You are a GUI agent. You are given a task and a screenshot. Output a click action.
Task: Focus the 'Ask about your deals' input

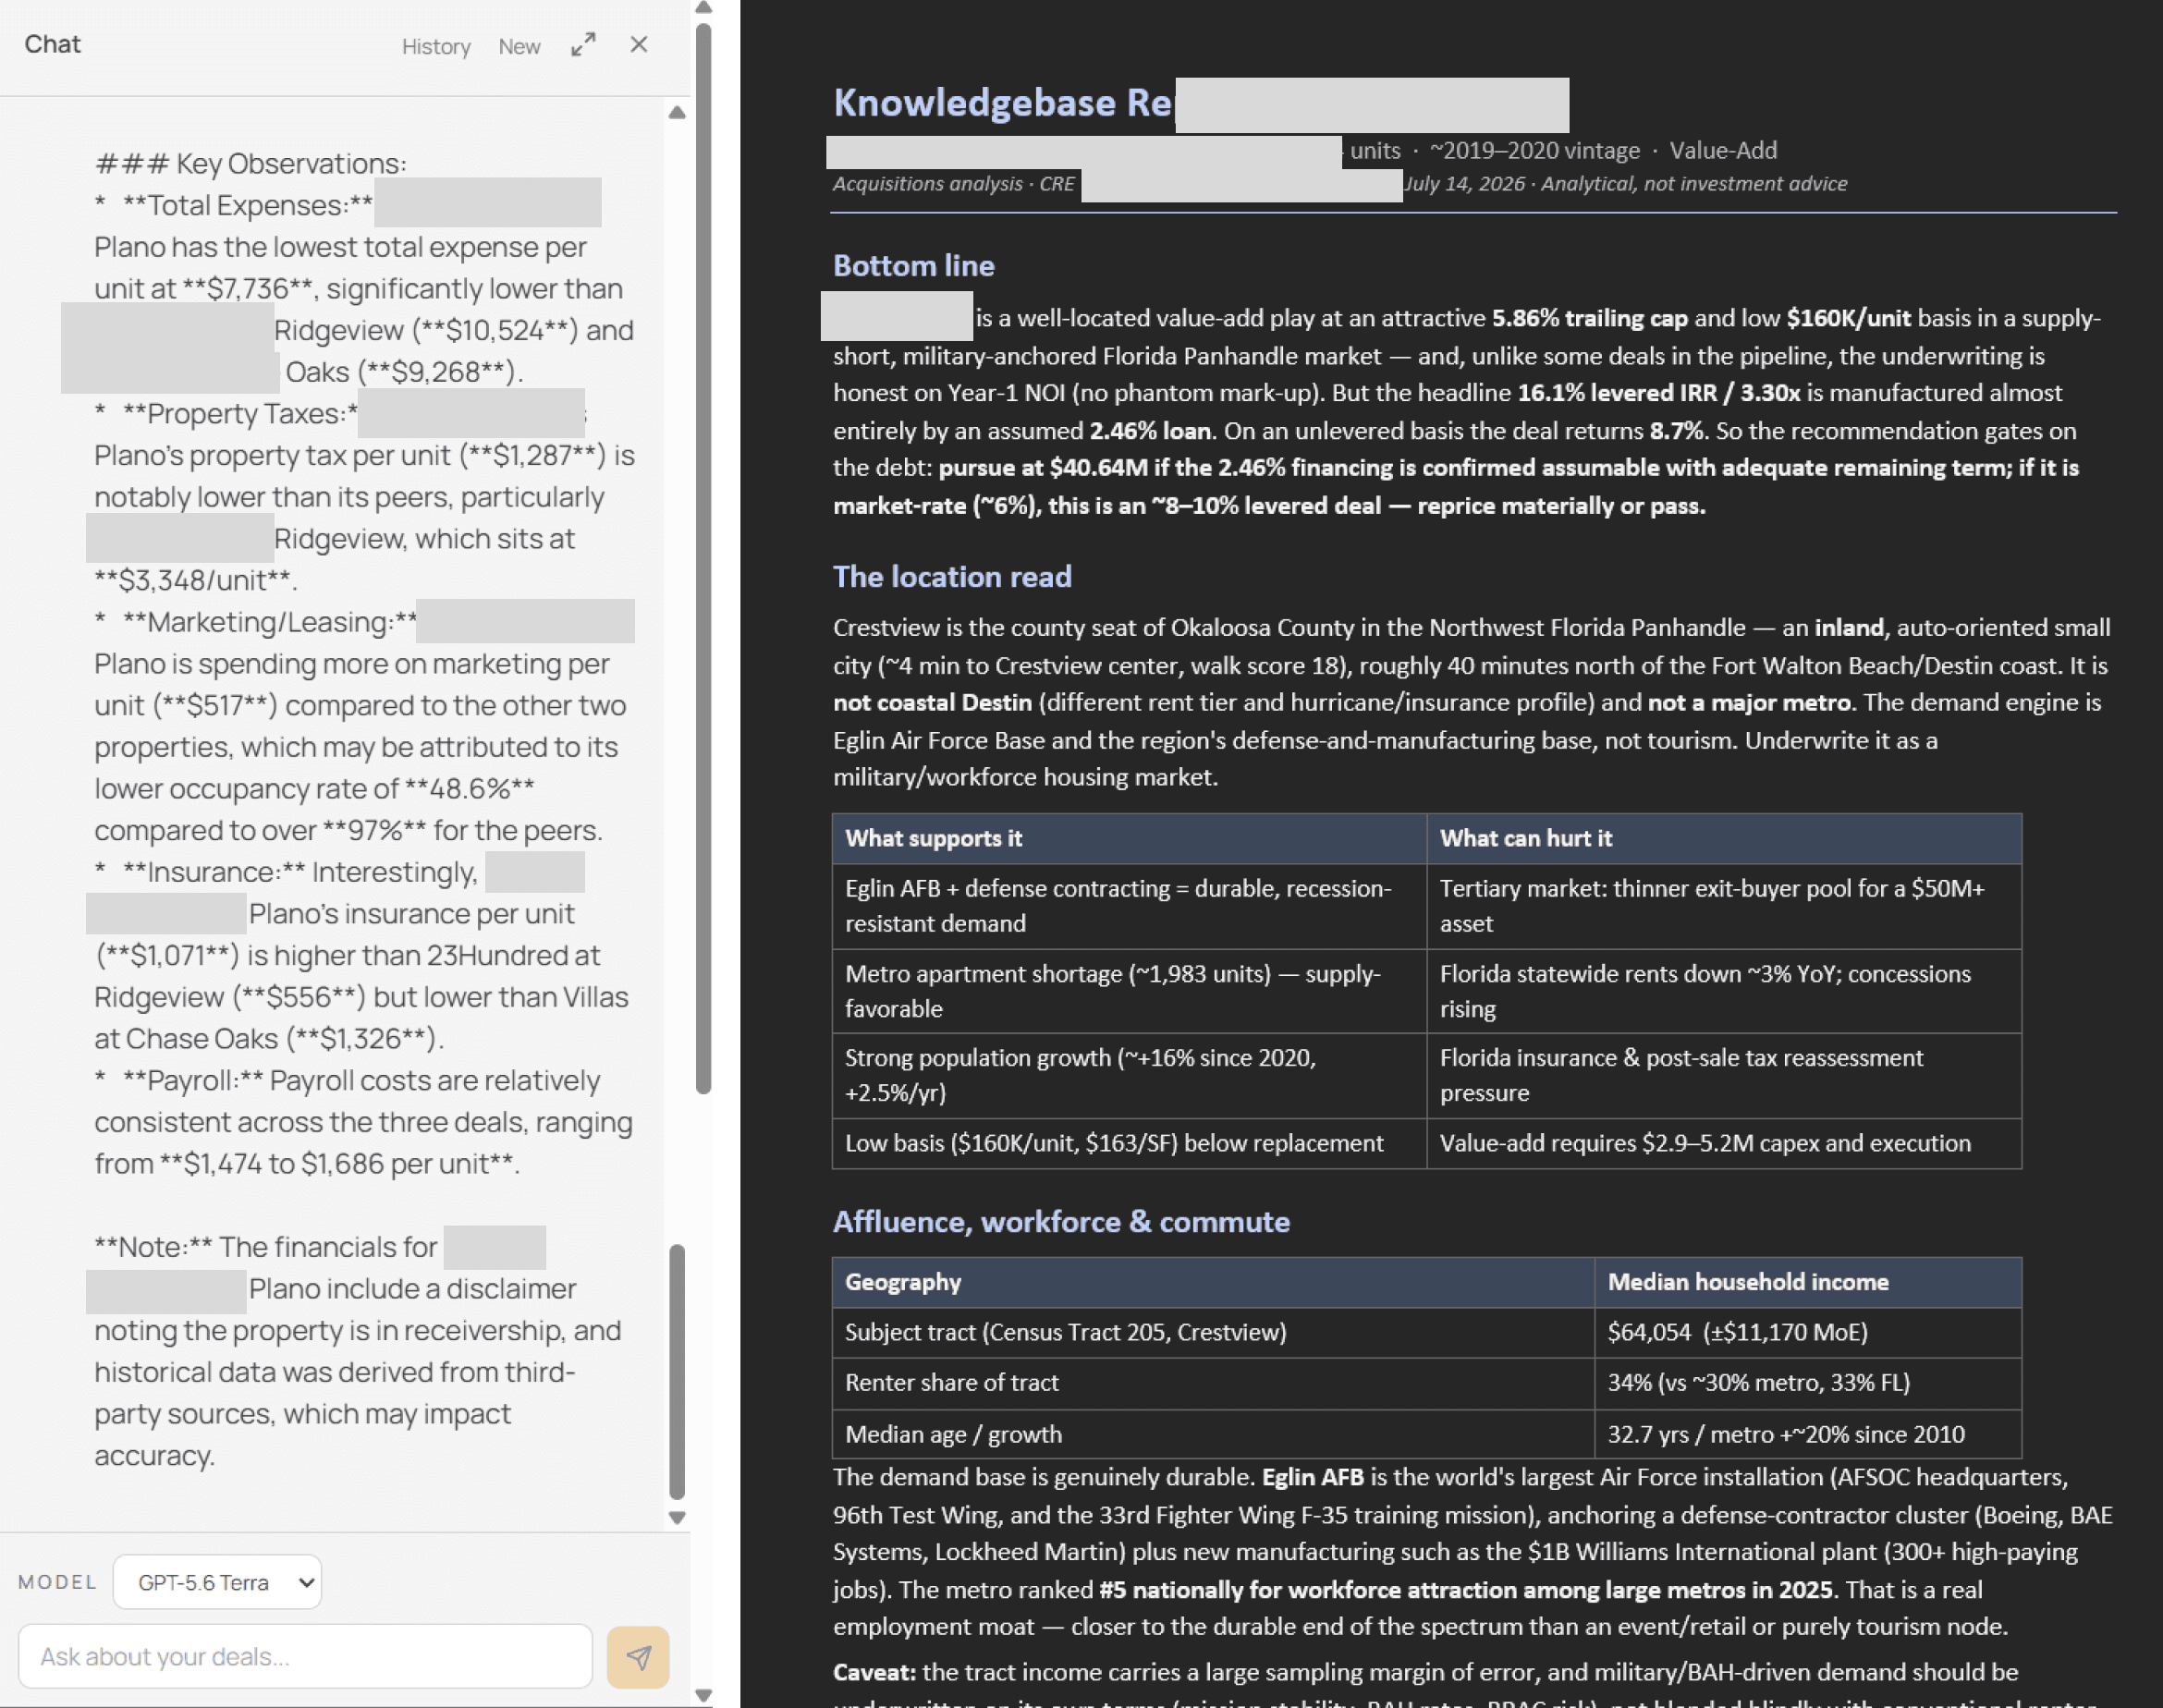(306, 1656)
